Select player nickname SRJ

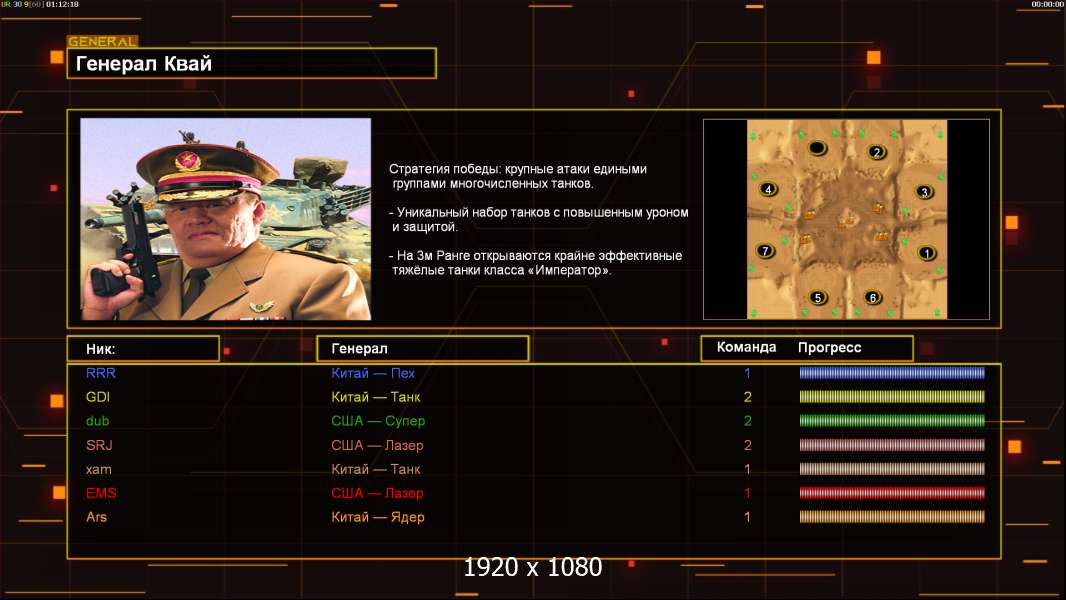[99, 445]
